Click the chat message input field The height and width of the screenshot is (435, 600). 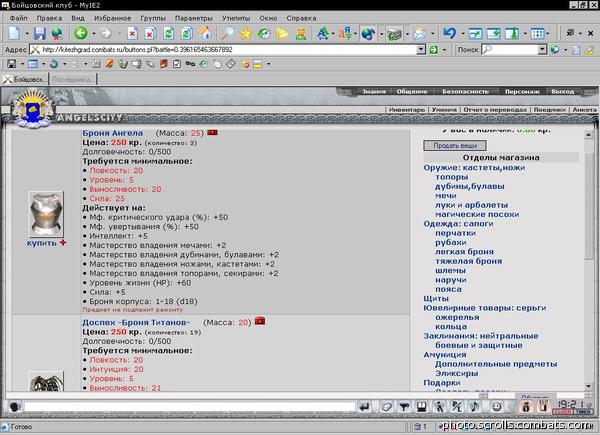(x=189, y=406)
